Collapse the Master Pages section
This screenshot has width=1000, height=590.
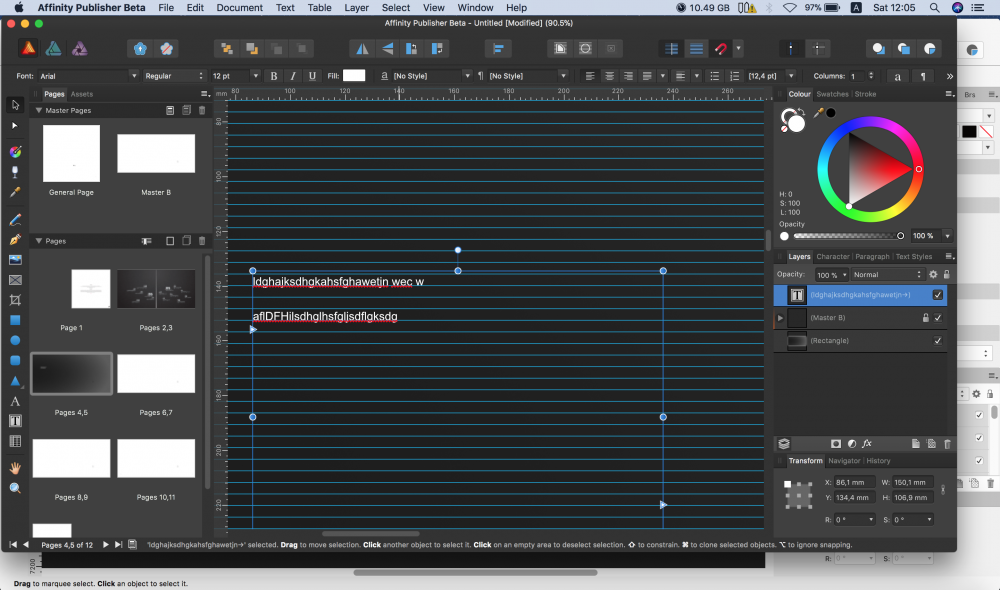(39, 110)
